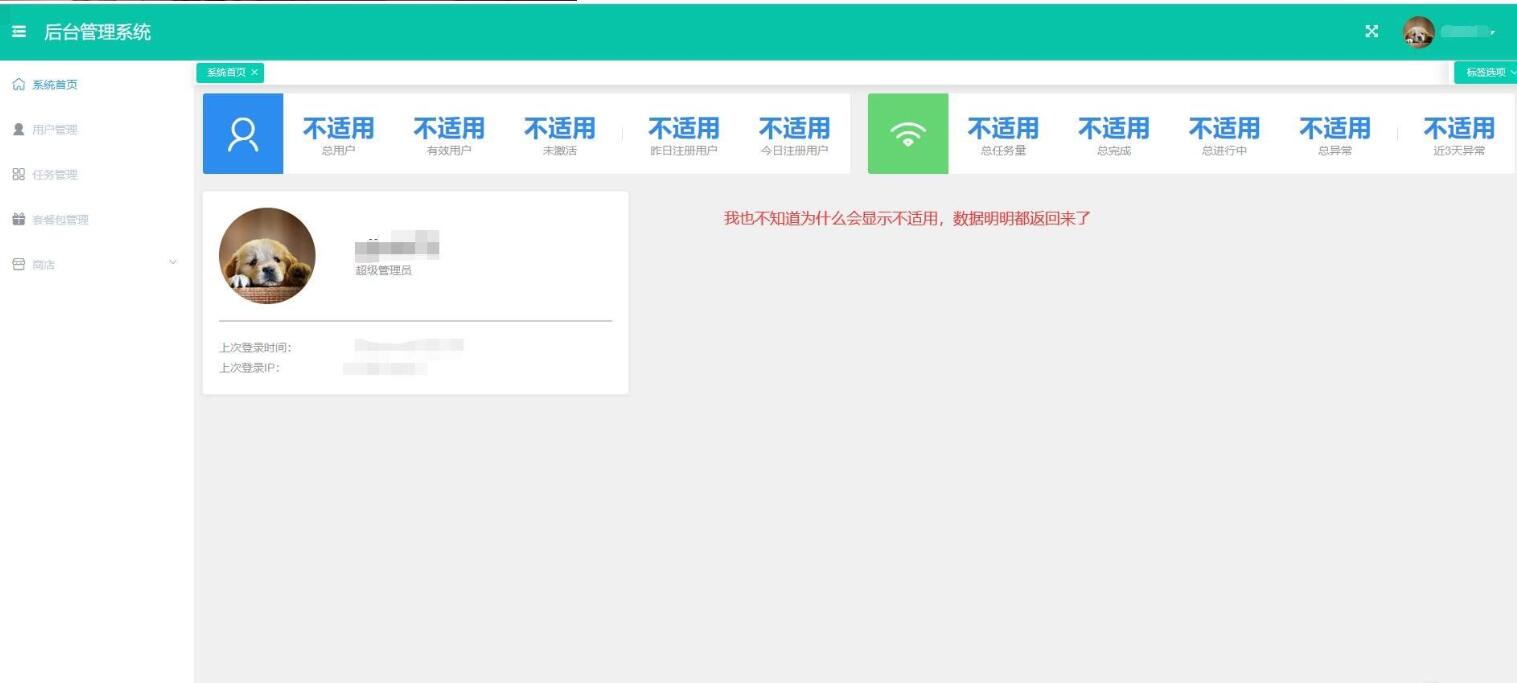Click the blue user statistics icon tile
Screen dimensions: 1517x683
(x=243, y=134)
